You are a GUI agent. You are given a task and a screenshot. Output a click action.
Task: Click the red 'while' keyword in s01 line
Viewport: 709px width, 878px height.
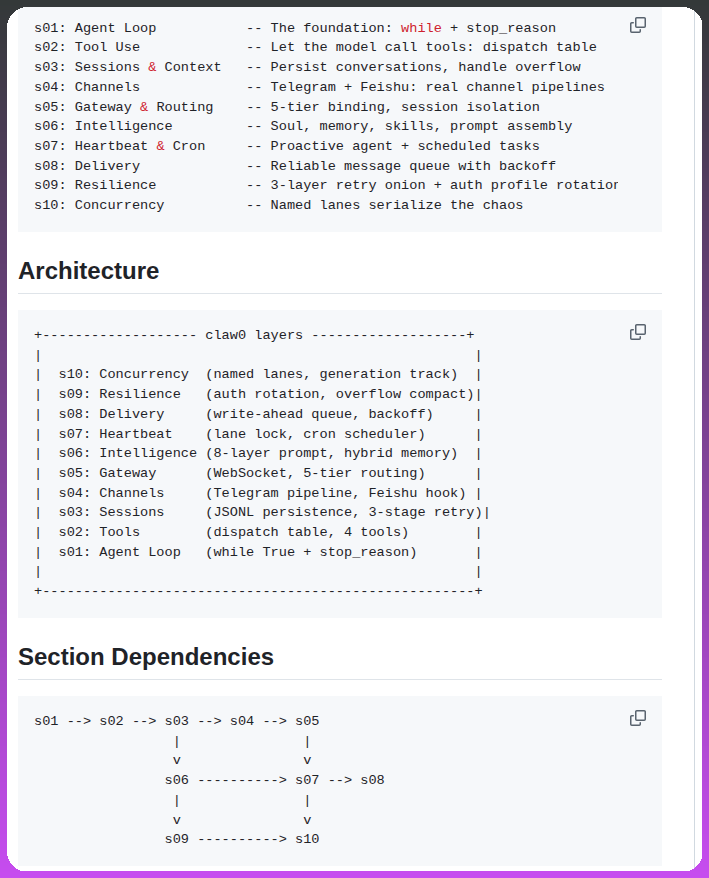click(421, 28)
